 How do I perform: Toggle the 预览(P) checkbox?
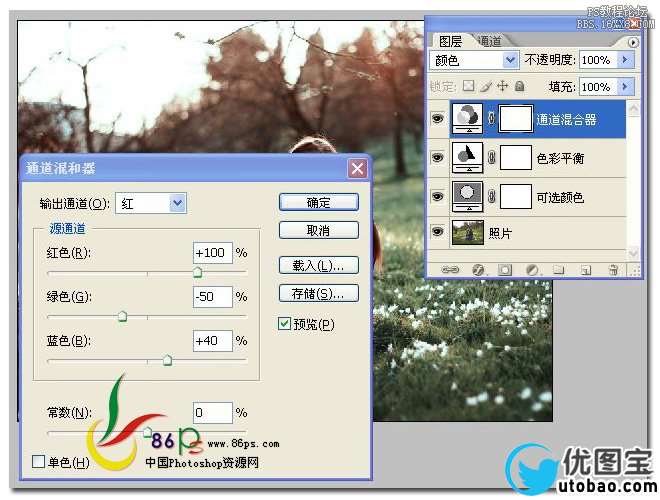point(284,323)
